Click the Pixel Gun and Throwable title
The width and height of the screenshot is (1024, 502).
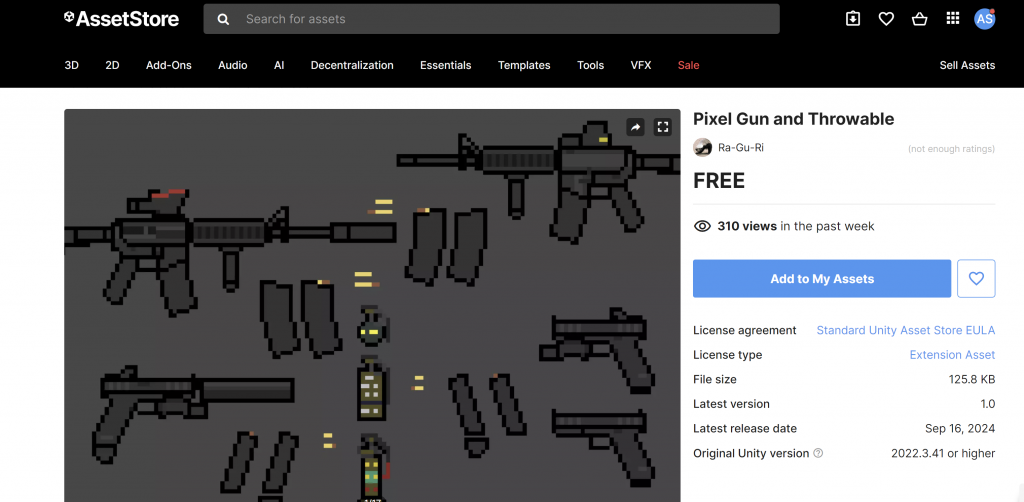pos(793,119)
